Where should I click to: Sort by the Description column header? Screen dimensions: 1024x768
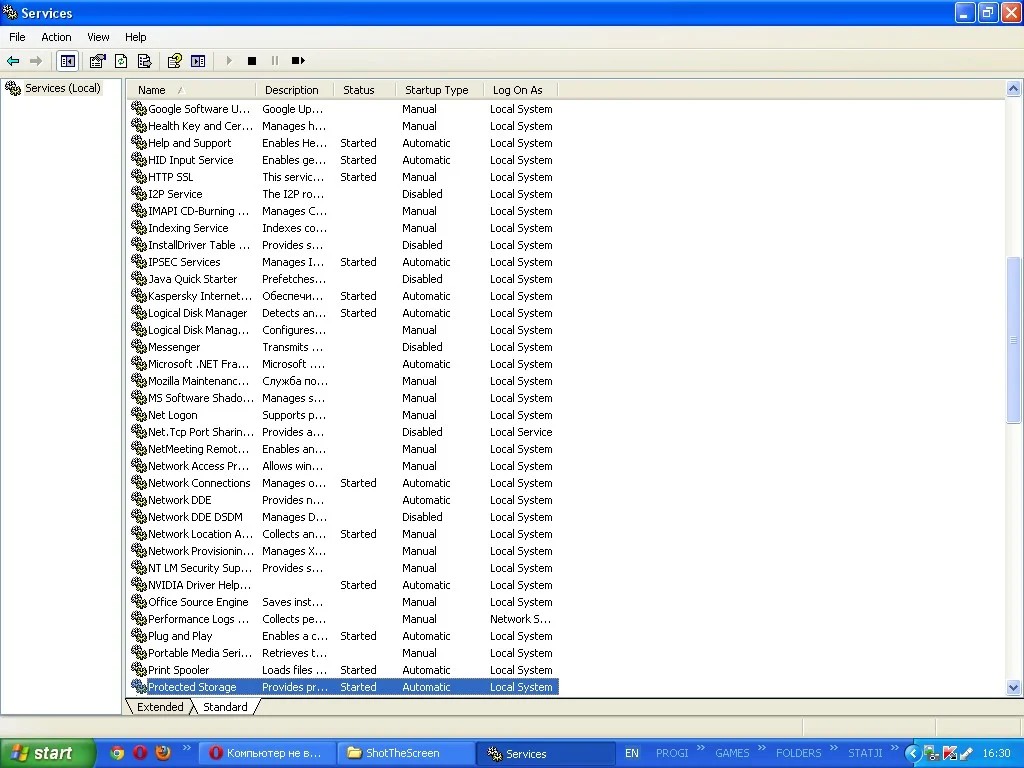coord(295,90)
